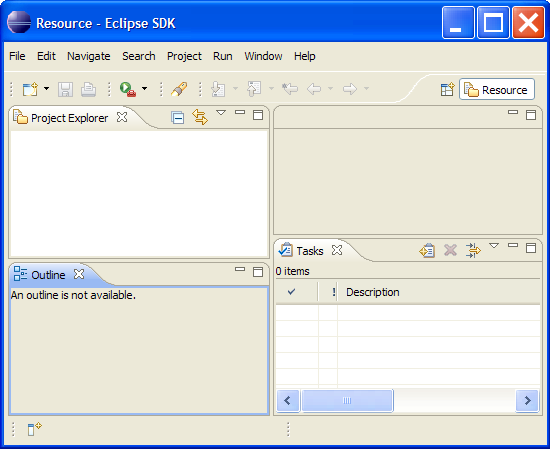
Task: Open the New wizard dropdown arrow
Action: tap(46, 89)
